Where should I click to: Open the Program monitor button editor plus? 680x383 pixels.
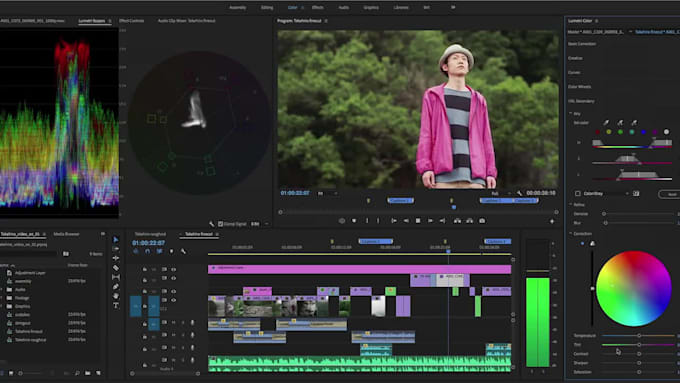(x=552, y=221)
